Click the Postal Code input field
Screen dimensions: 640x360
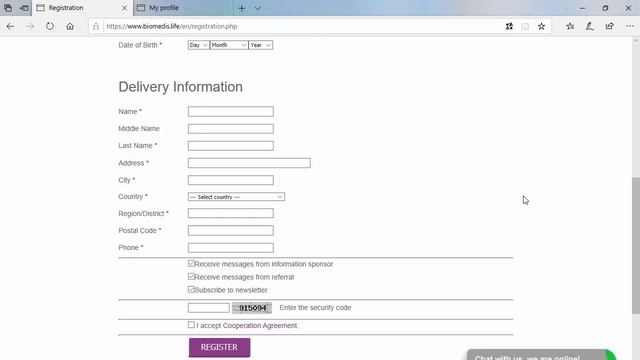231,231
